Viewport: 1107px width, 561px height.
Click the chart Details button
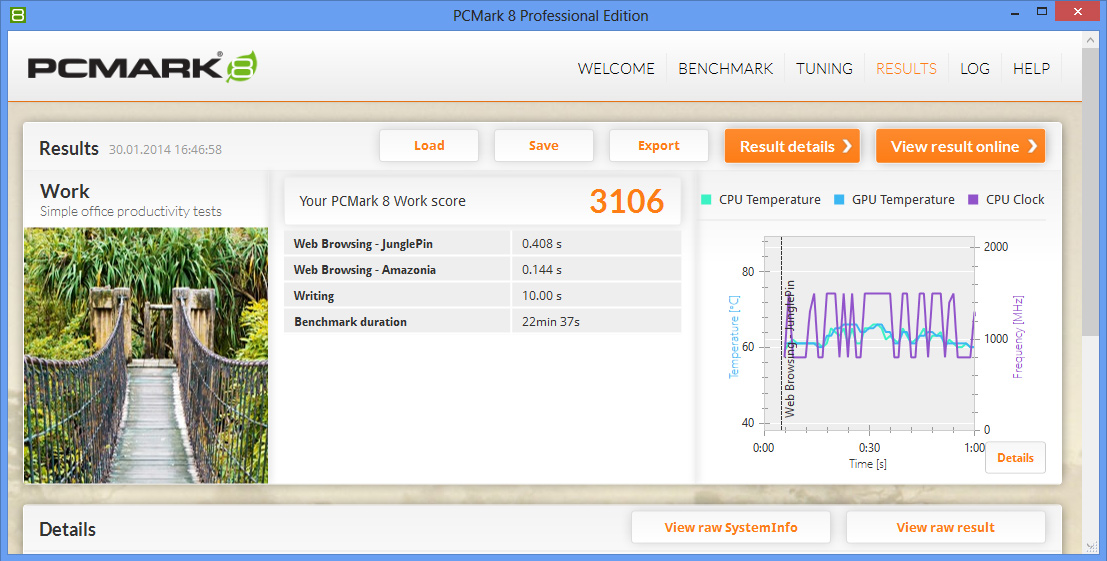pos(1015,457)
